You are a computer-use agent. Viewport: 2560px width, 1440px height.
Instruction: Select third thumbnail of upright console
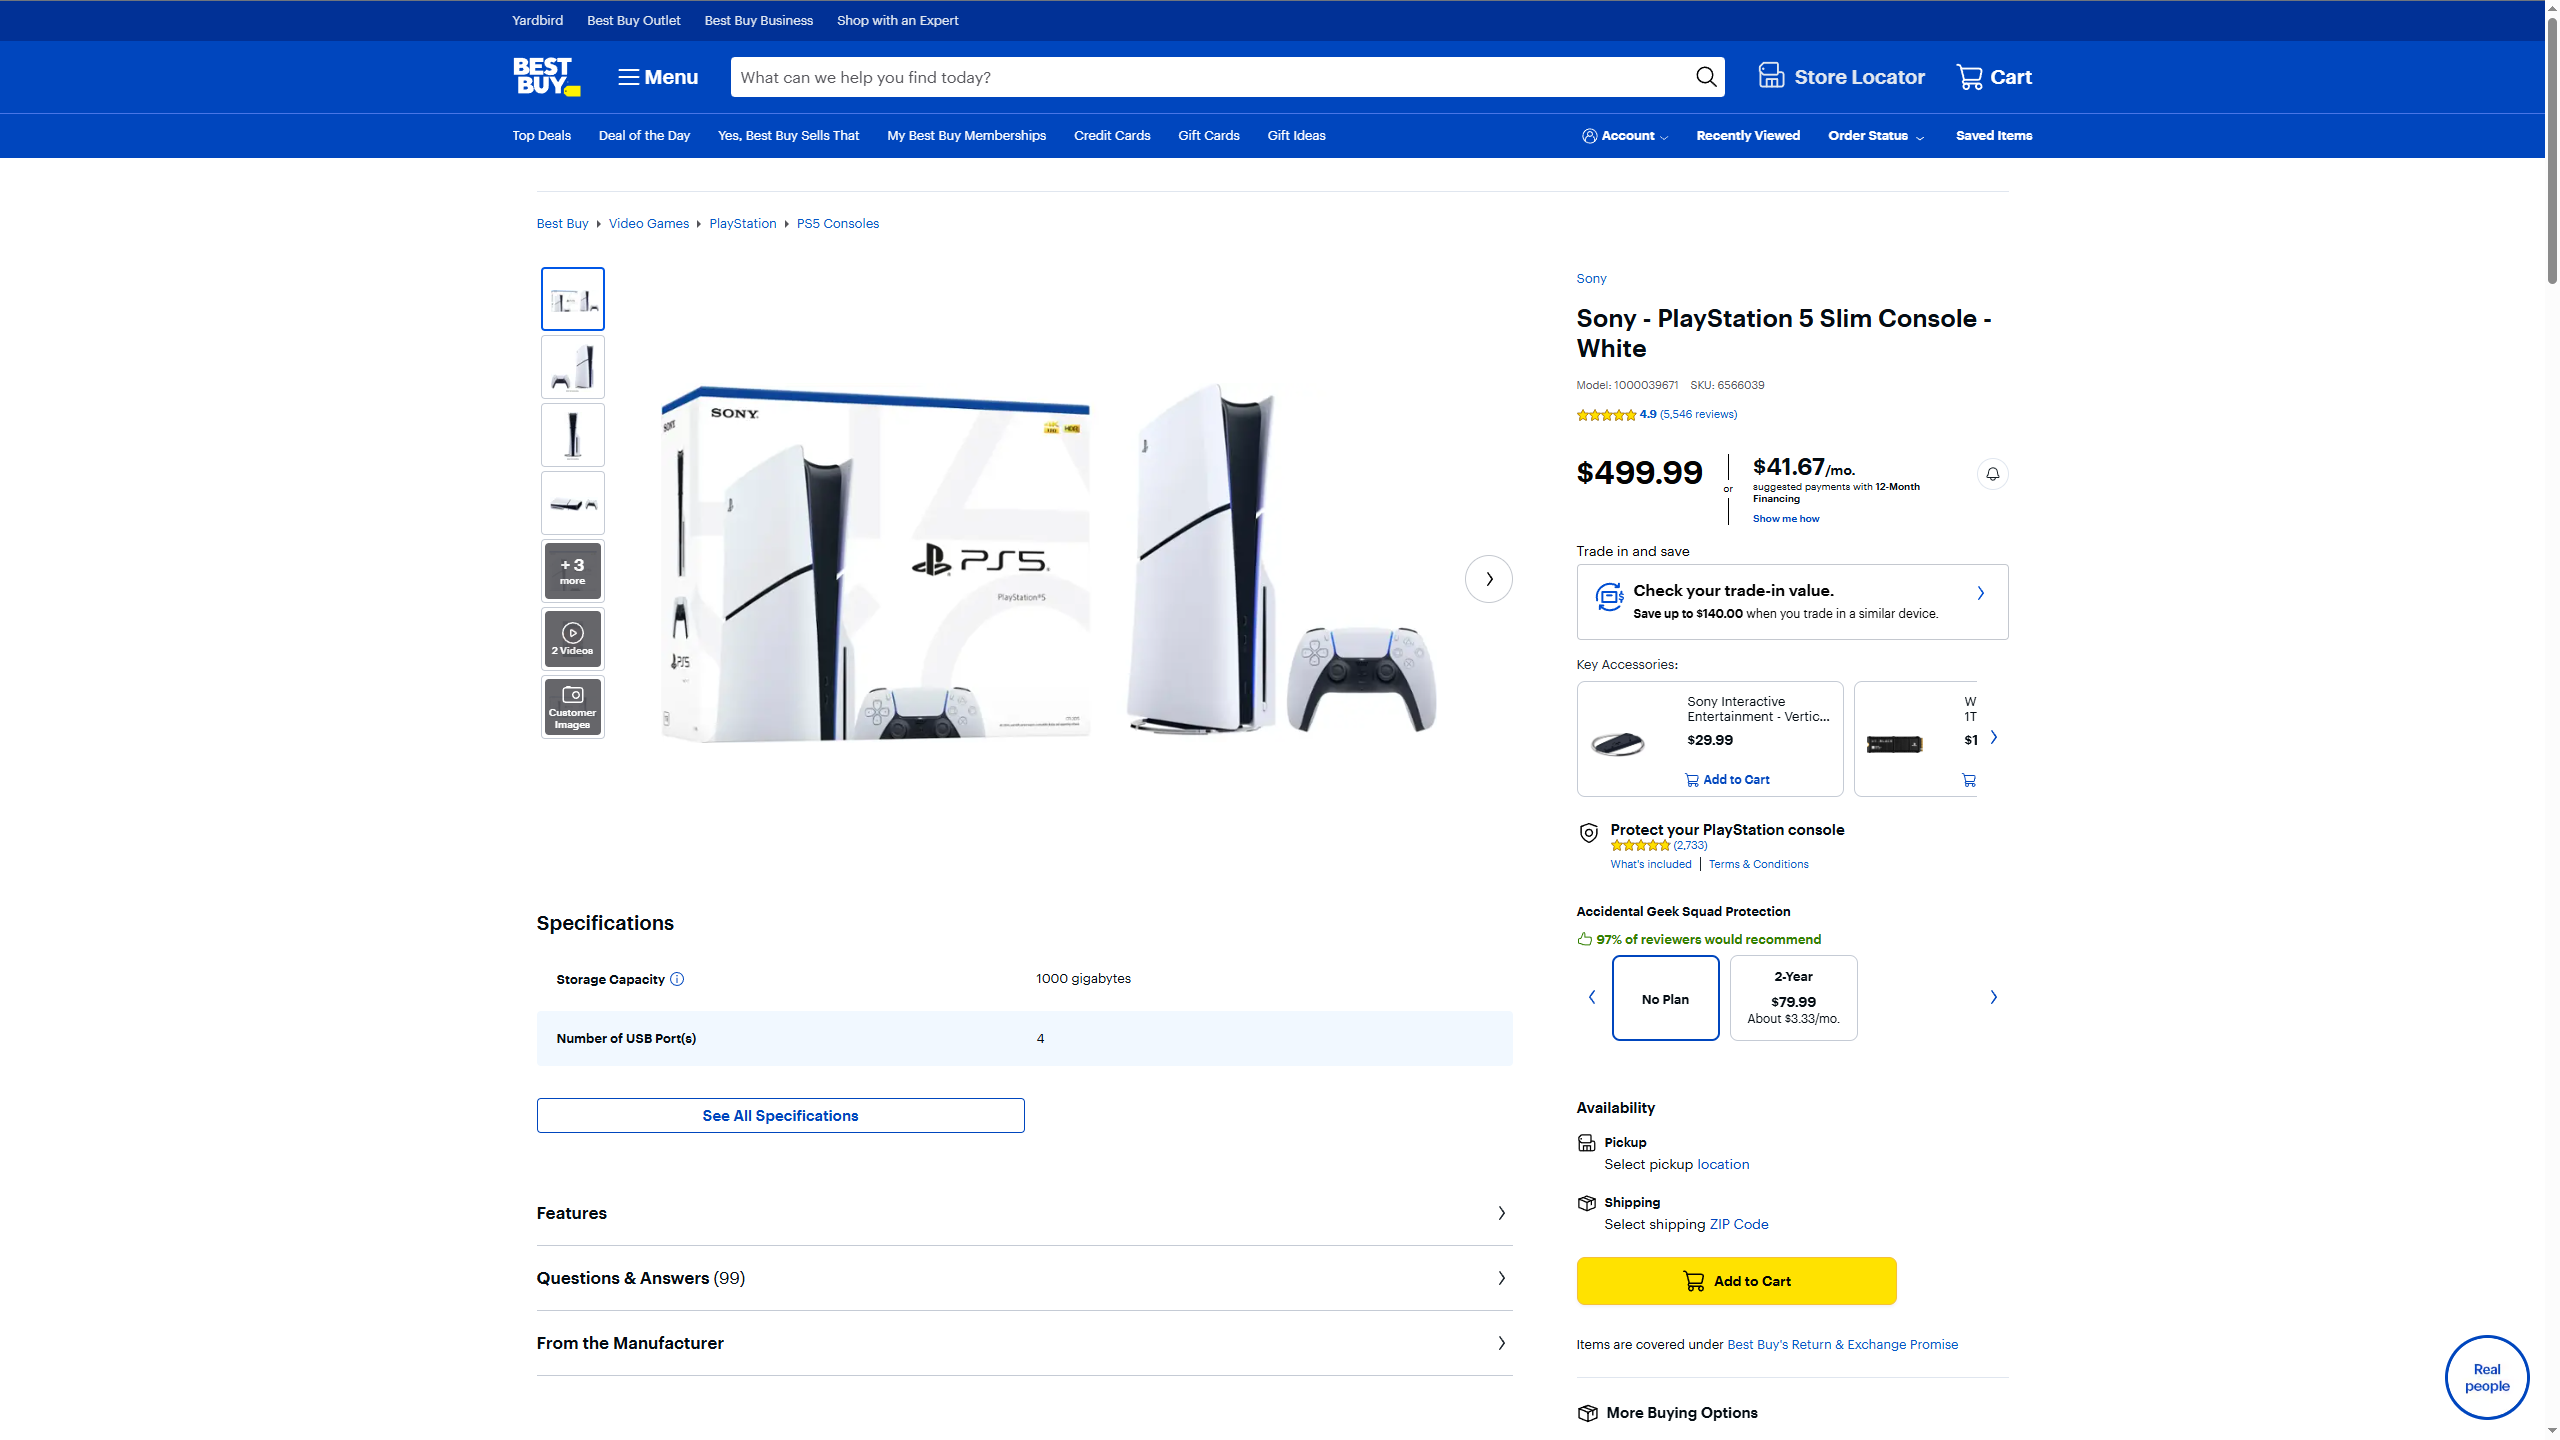coord(573,435)
